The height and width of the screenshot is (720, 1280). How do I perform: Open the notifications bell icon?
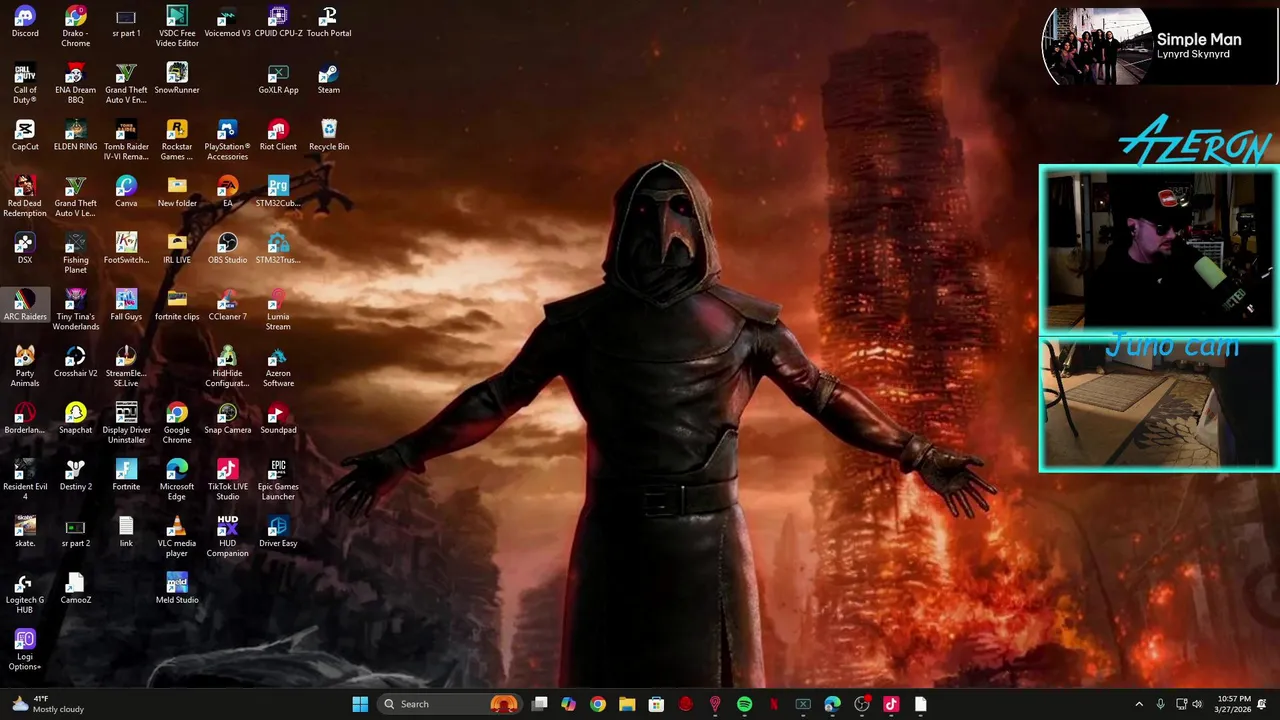(1262, 704)
